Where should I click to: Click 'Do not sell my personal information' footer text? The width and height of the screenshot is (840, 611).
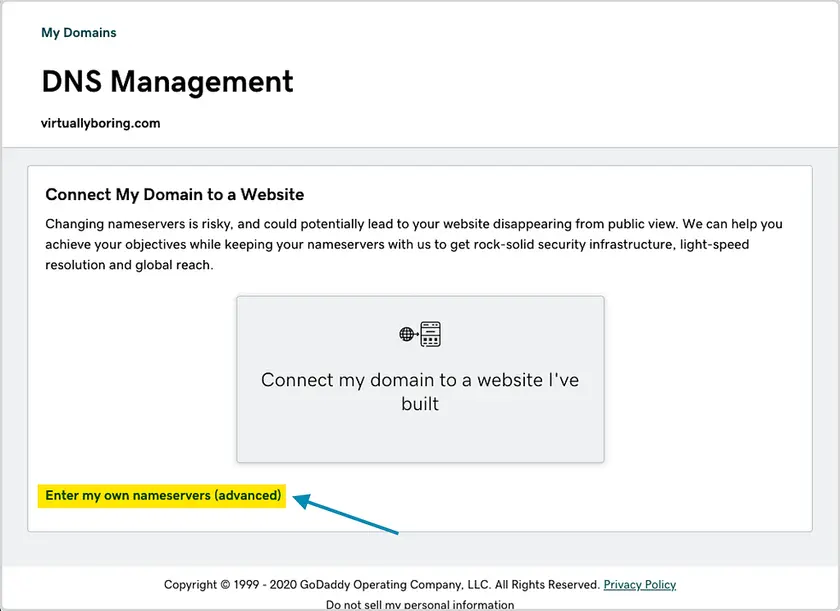pos(420,605)
